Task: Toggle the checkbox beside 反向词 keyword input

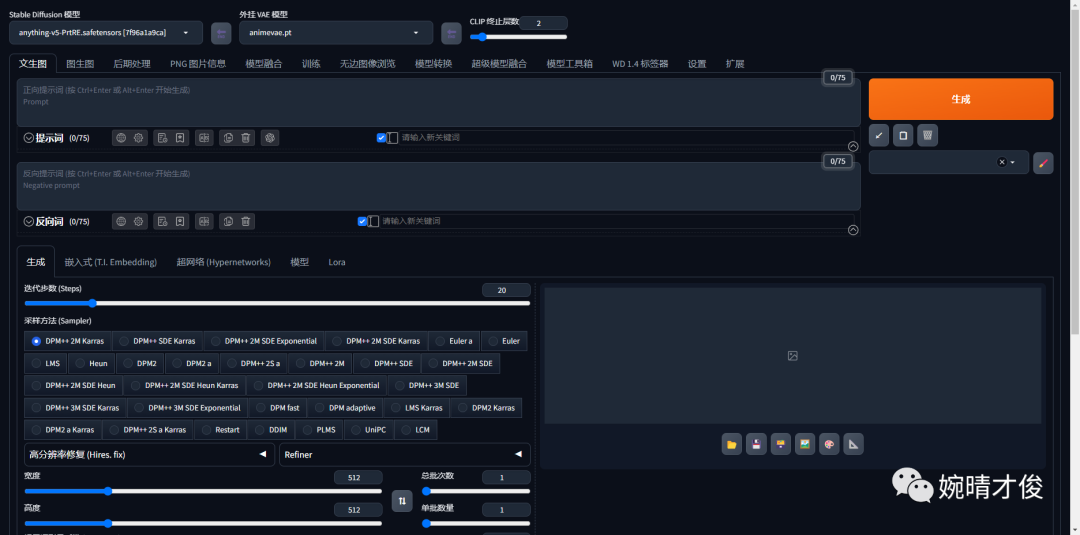Action: pyautogui.click(x=362, y=222)
